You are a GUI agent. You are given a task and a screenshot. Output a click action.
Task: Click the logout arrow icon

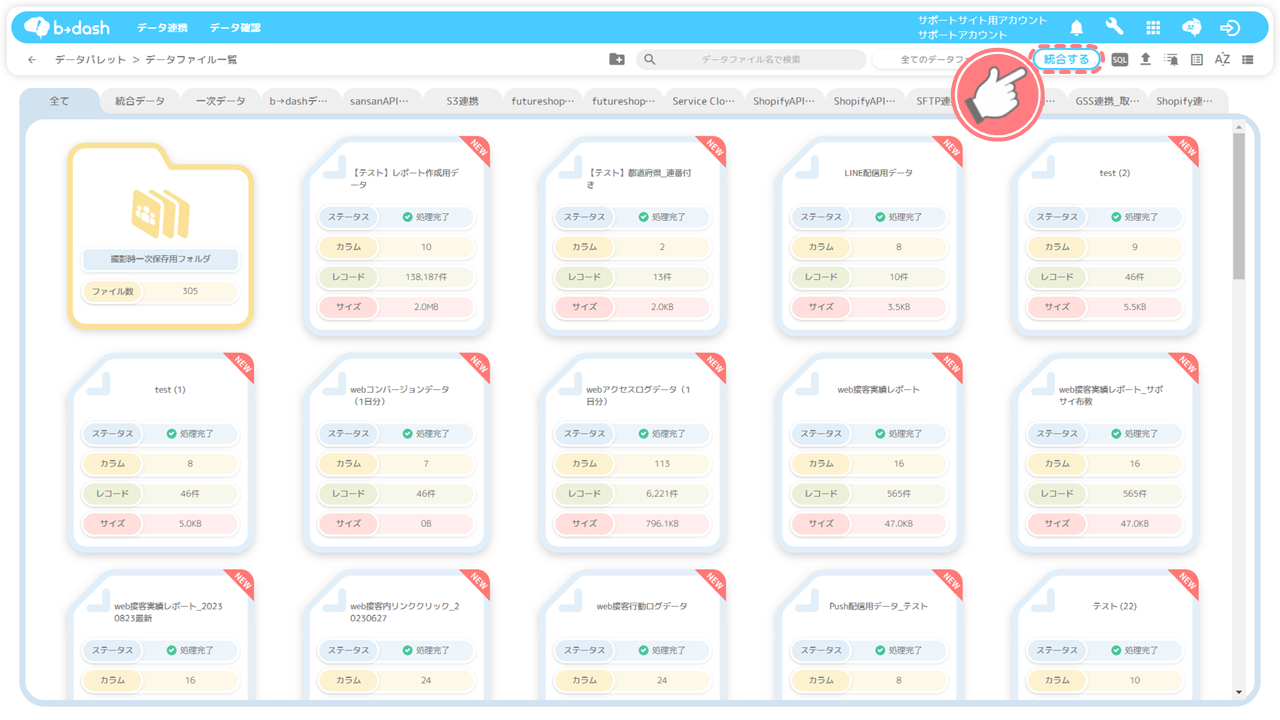click(x=1230, y=28)
